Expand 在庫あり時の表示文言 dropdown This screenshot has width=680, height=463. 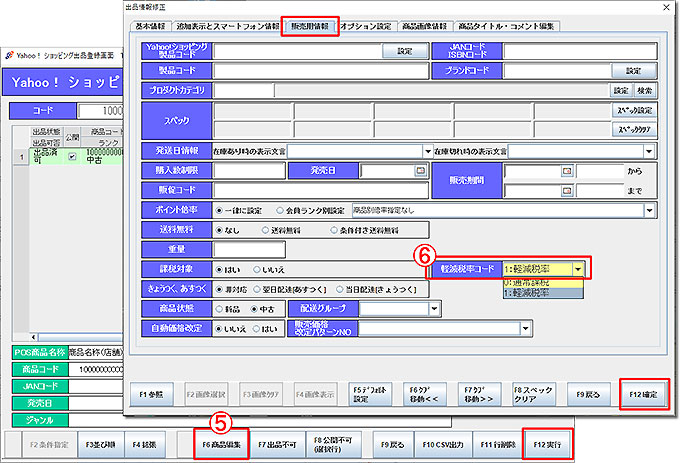pyautogui.click(x=426, y=151)
